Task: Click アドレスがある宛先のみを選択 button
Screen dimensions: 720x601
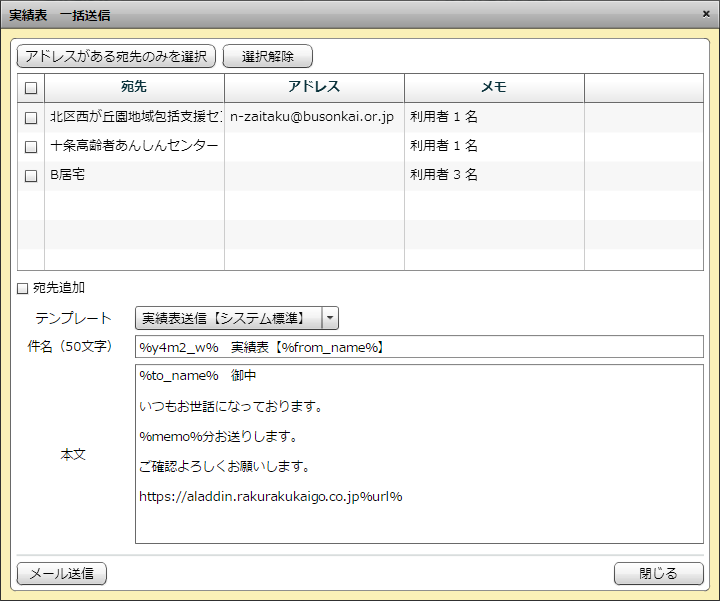Action: (x=117, y=56)
